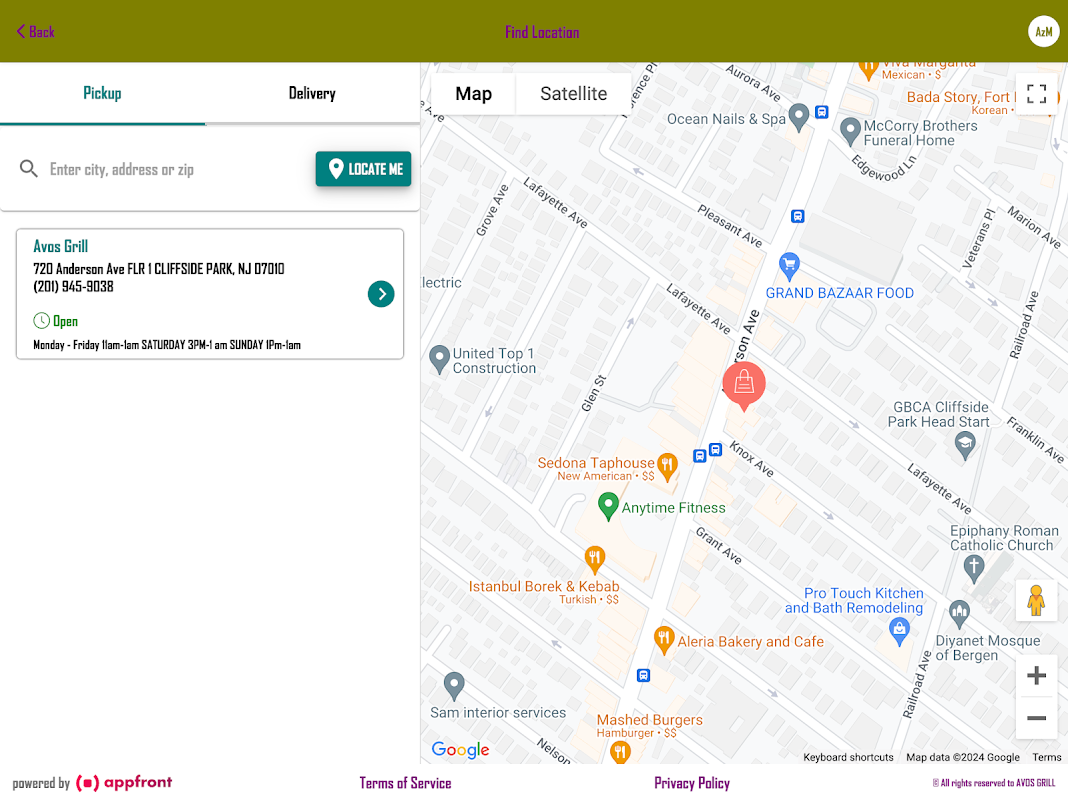Click Sedona Taphouse restaurant icon
1068x800 pixels.
[667, 467]
